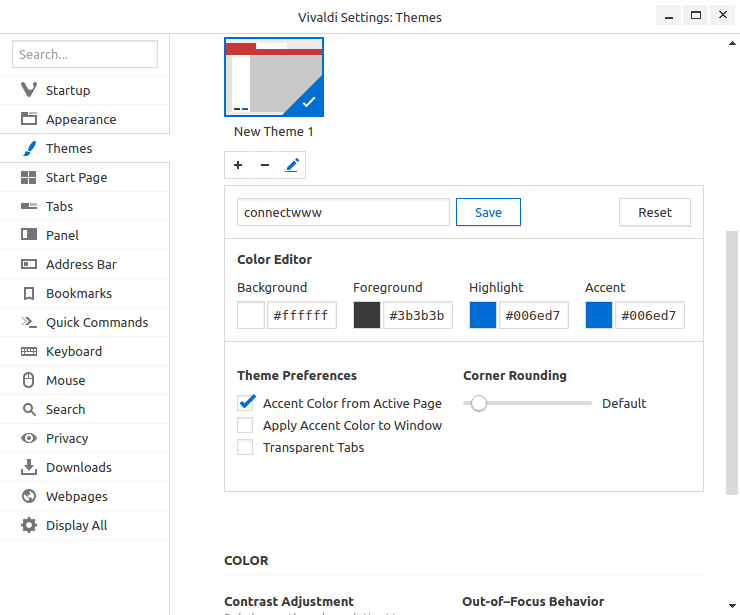The height and width of the screenshot is (615, 740).
Task: Click Background hex value #ffffff field
Action: point(302,315)
